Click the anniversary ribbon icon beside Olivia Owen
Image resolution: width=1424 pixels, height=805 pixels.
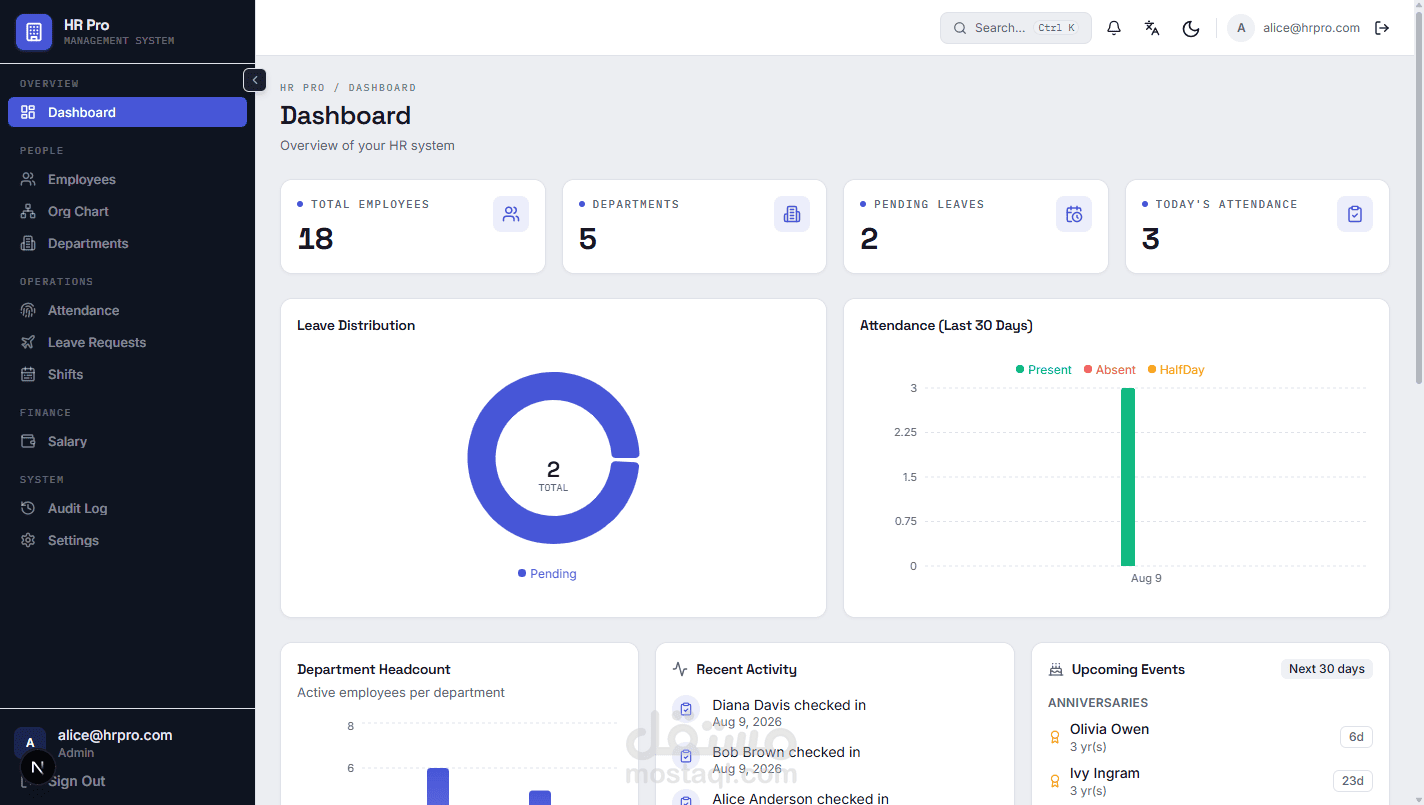[1054, 737]
